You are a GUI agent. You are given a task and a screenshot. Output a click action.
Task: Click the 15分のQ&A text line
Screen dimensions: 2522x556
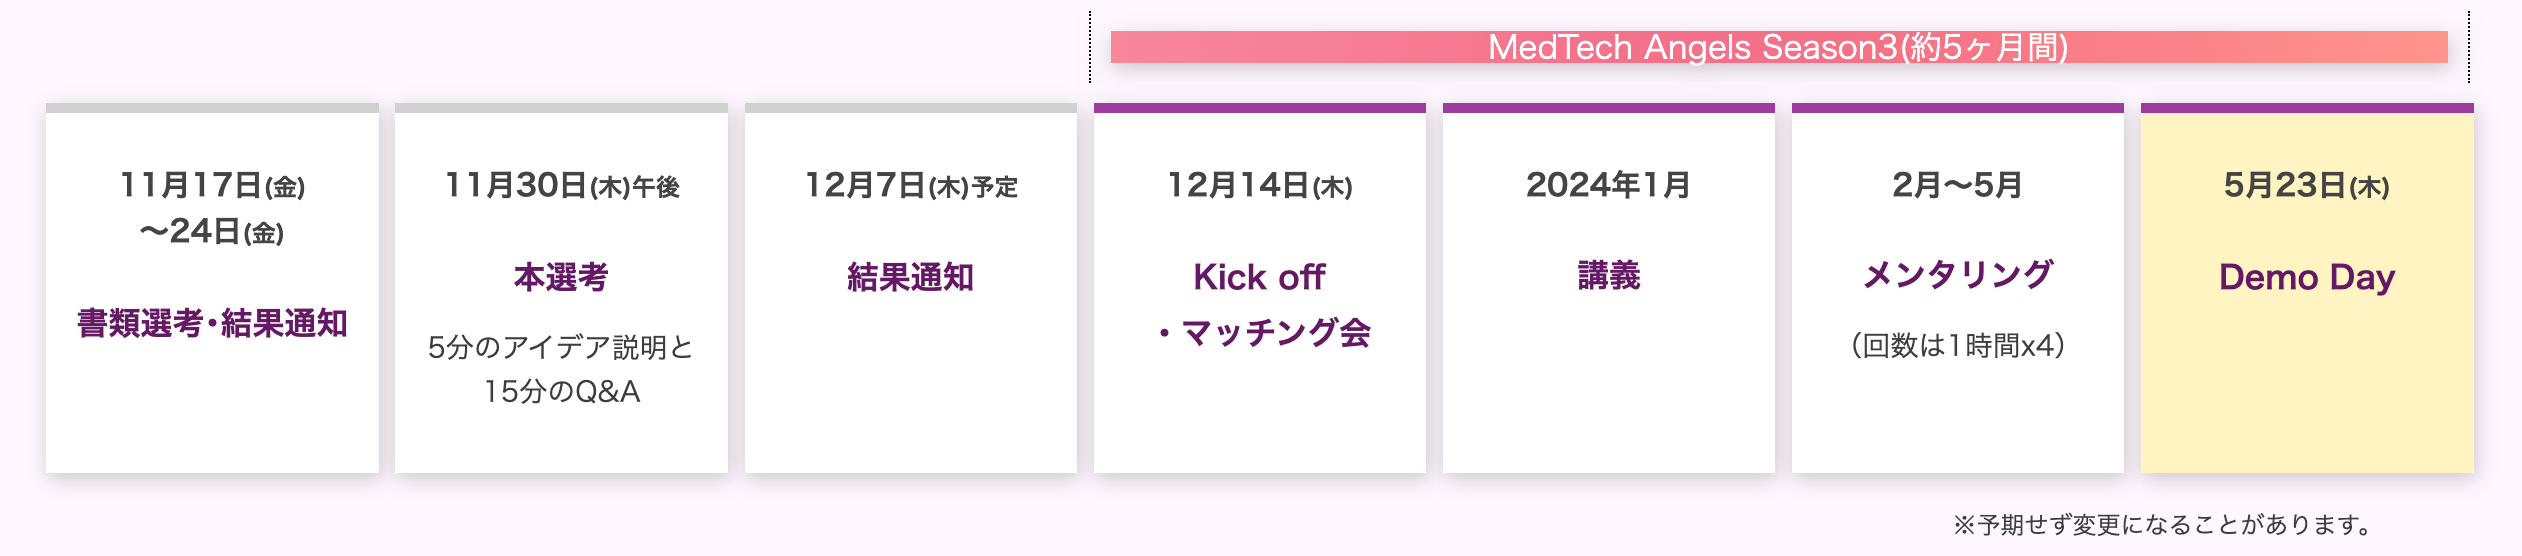click(561, 391)
